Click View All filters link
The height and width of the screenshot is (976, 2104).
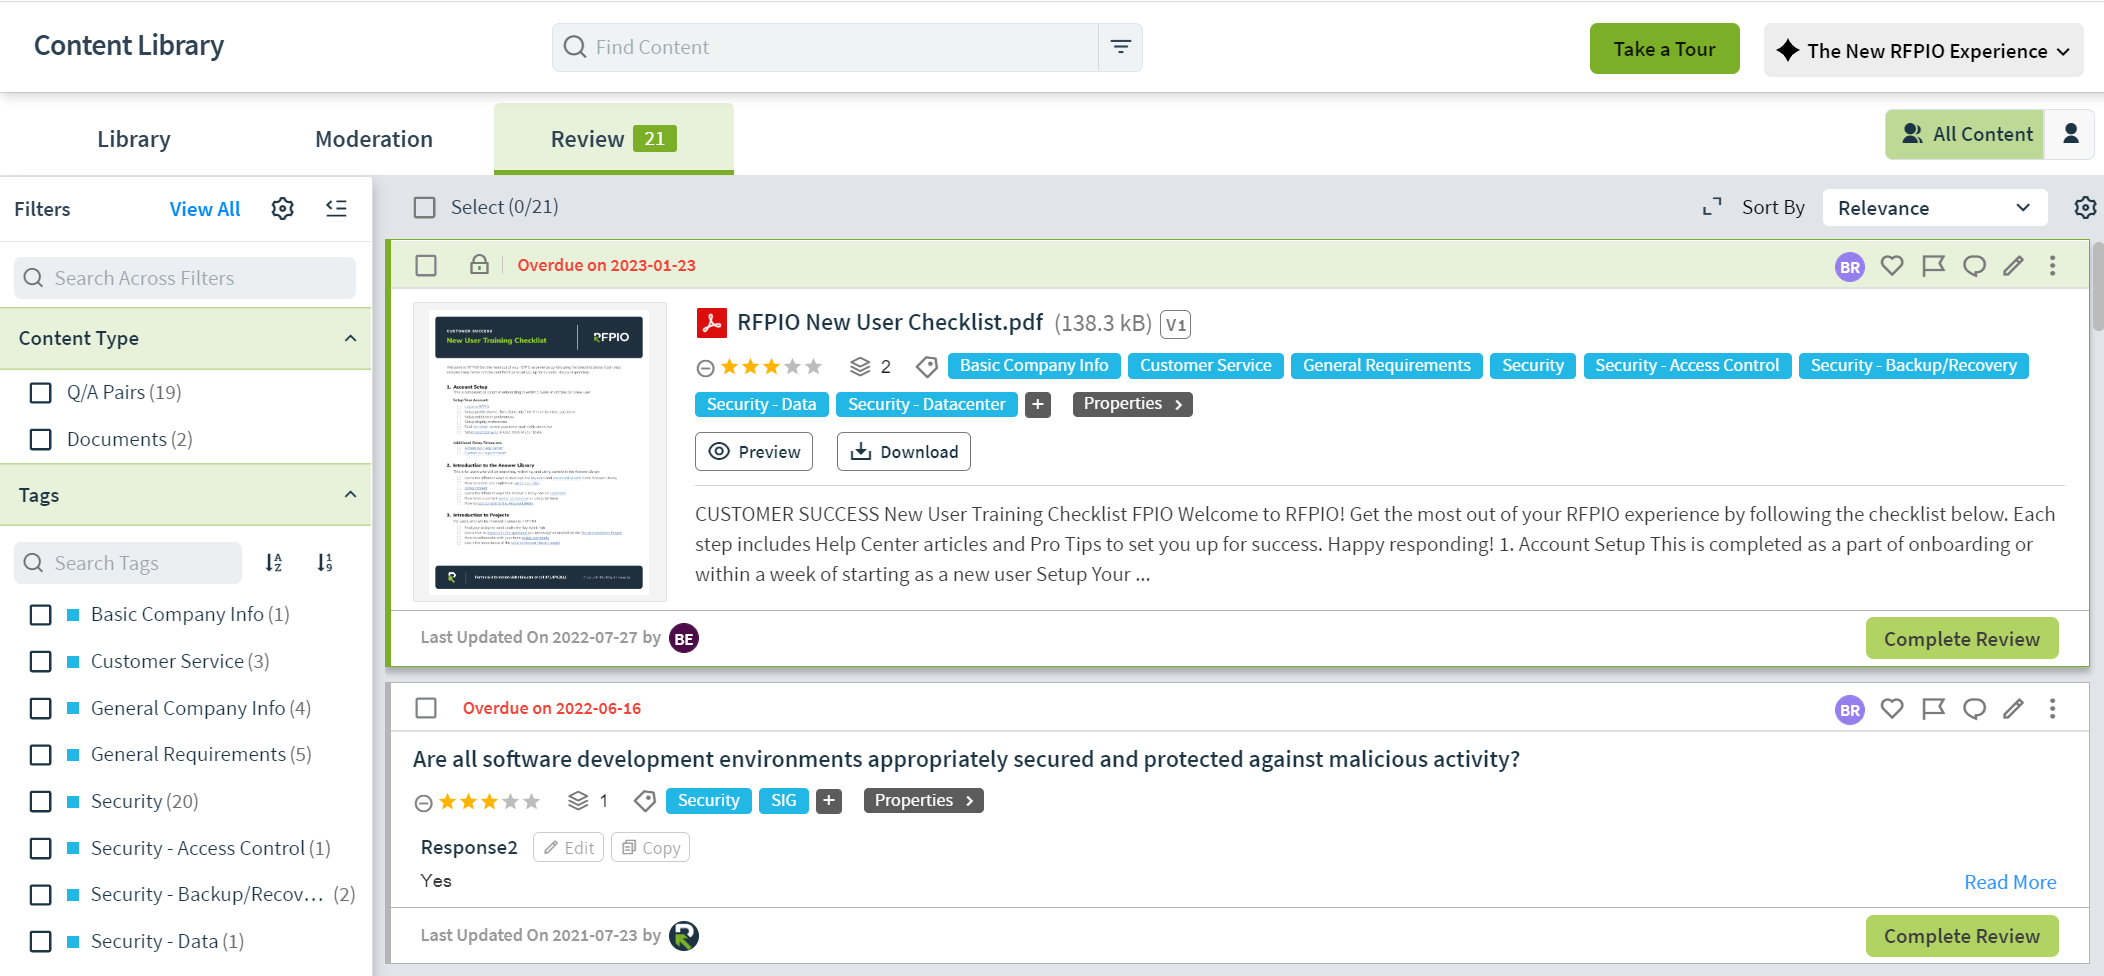point(205,209)
